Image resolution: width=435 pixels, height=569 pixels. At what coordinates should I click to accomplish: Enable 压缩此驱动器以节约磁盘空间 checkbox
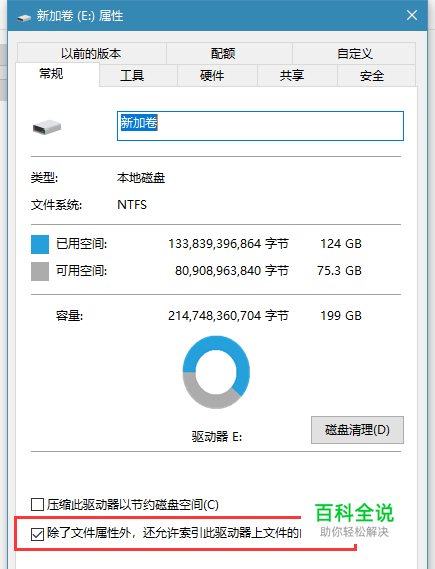pos(37,504)
